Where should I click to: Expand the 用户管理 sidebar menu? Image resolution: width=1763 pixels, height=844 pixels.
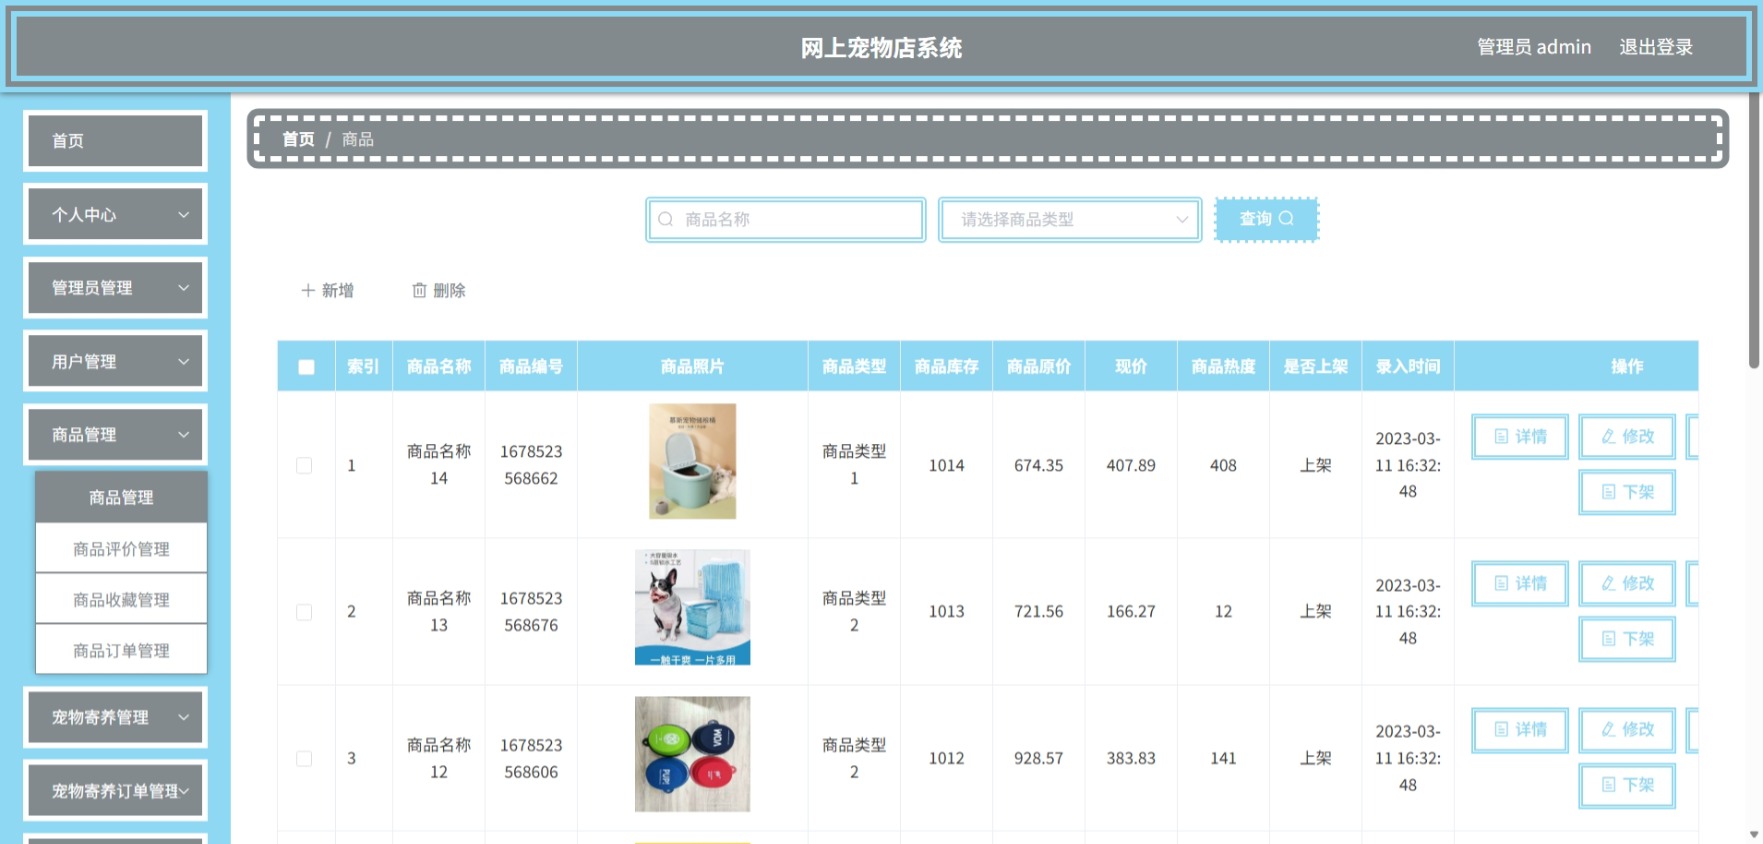pyautogui.click(x=115, y=361)
